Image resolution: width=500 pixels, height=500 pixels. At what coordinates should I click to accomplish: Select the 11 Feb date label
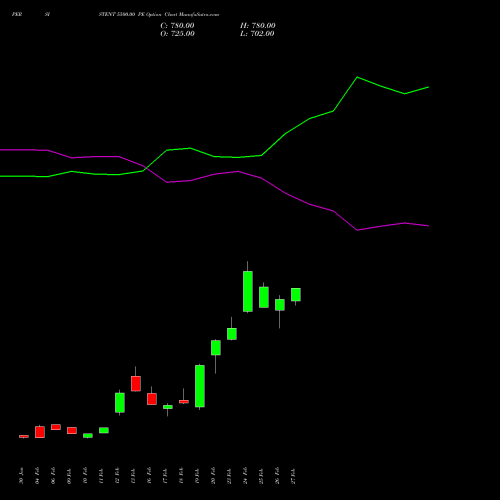[101, 476]
